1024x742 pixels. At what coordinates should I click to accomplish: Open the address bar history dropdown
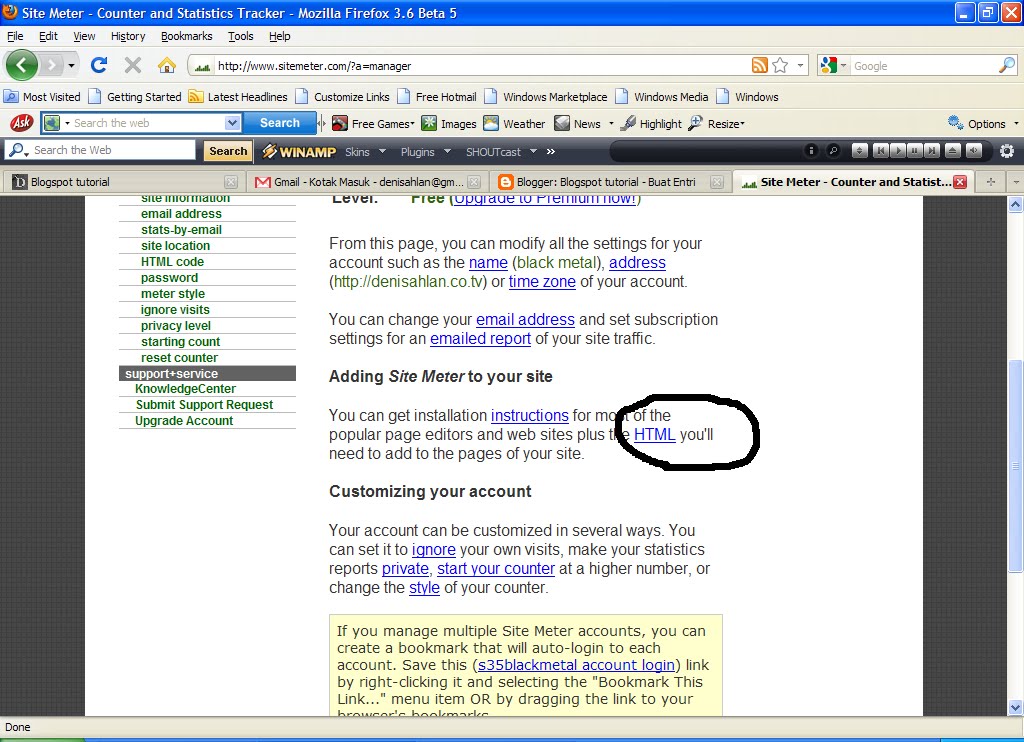click(x=800, y=65)
